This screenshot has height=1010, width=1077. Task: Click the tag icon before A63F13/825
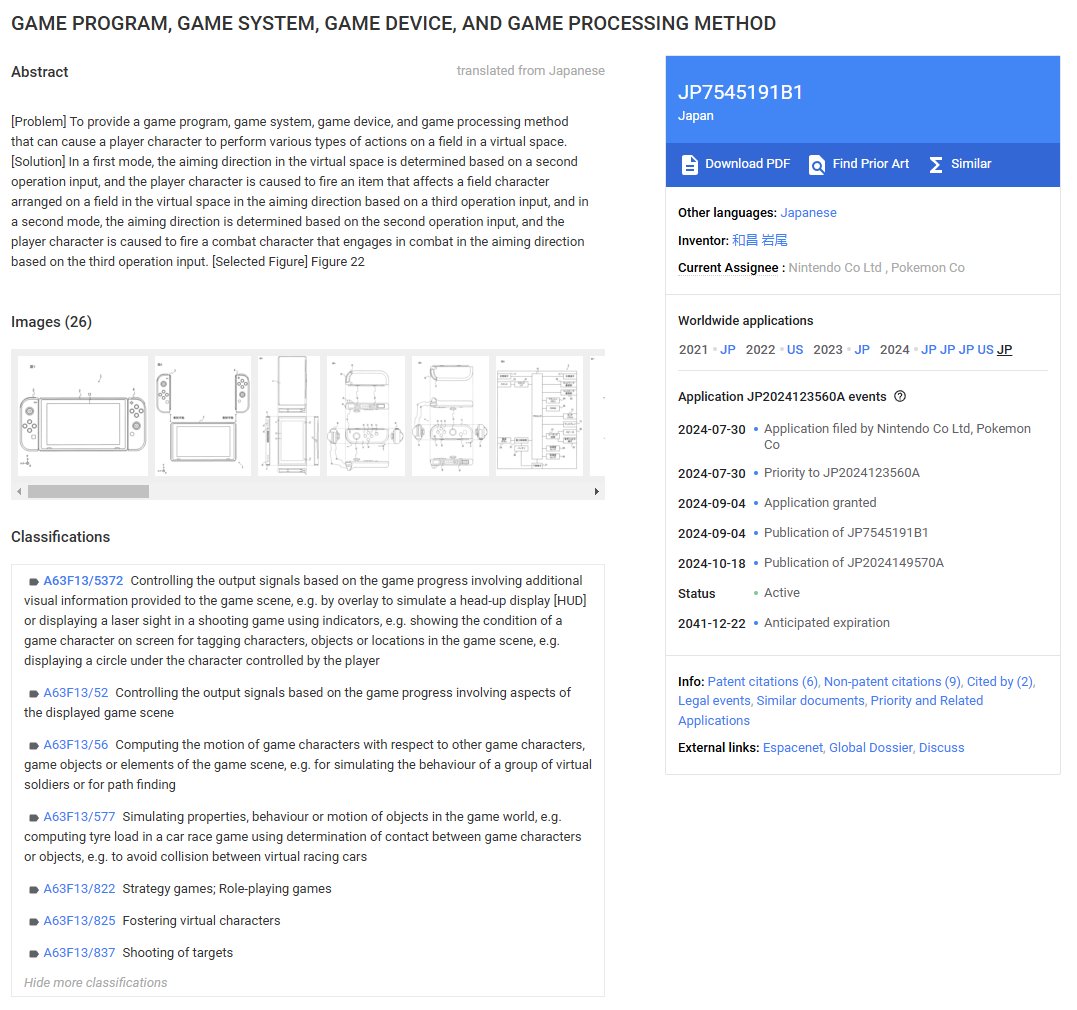(34, 922)
